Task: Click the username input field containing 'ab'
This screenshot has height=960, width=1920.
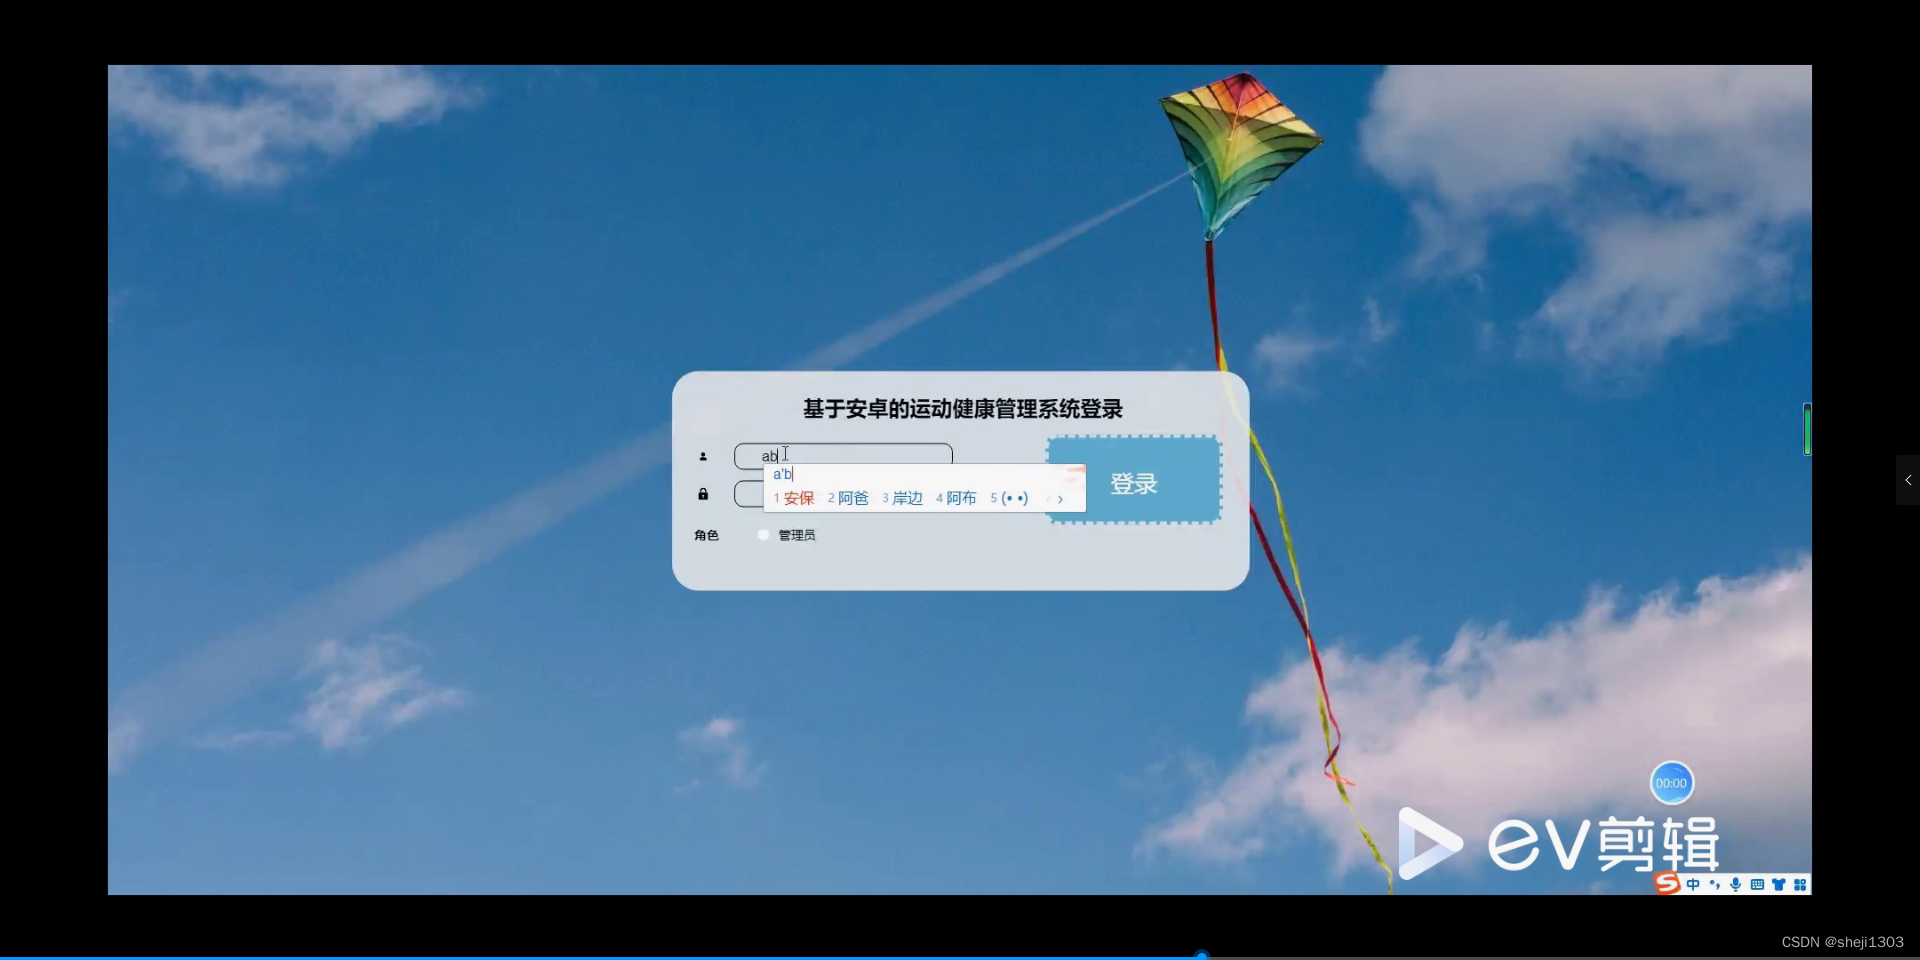Action: (860, 455)
